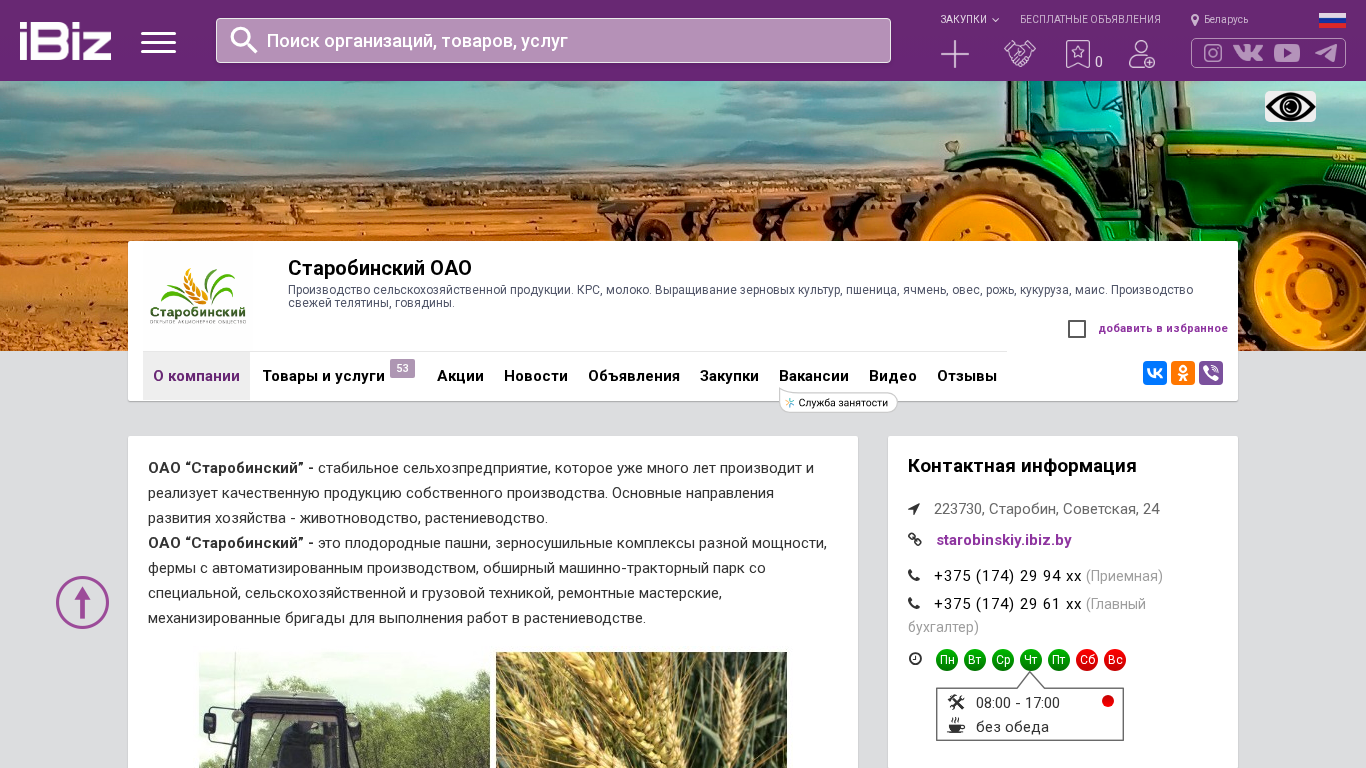Tick the добавить в избранное checkbox

tap(1077, 329)
